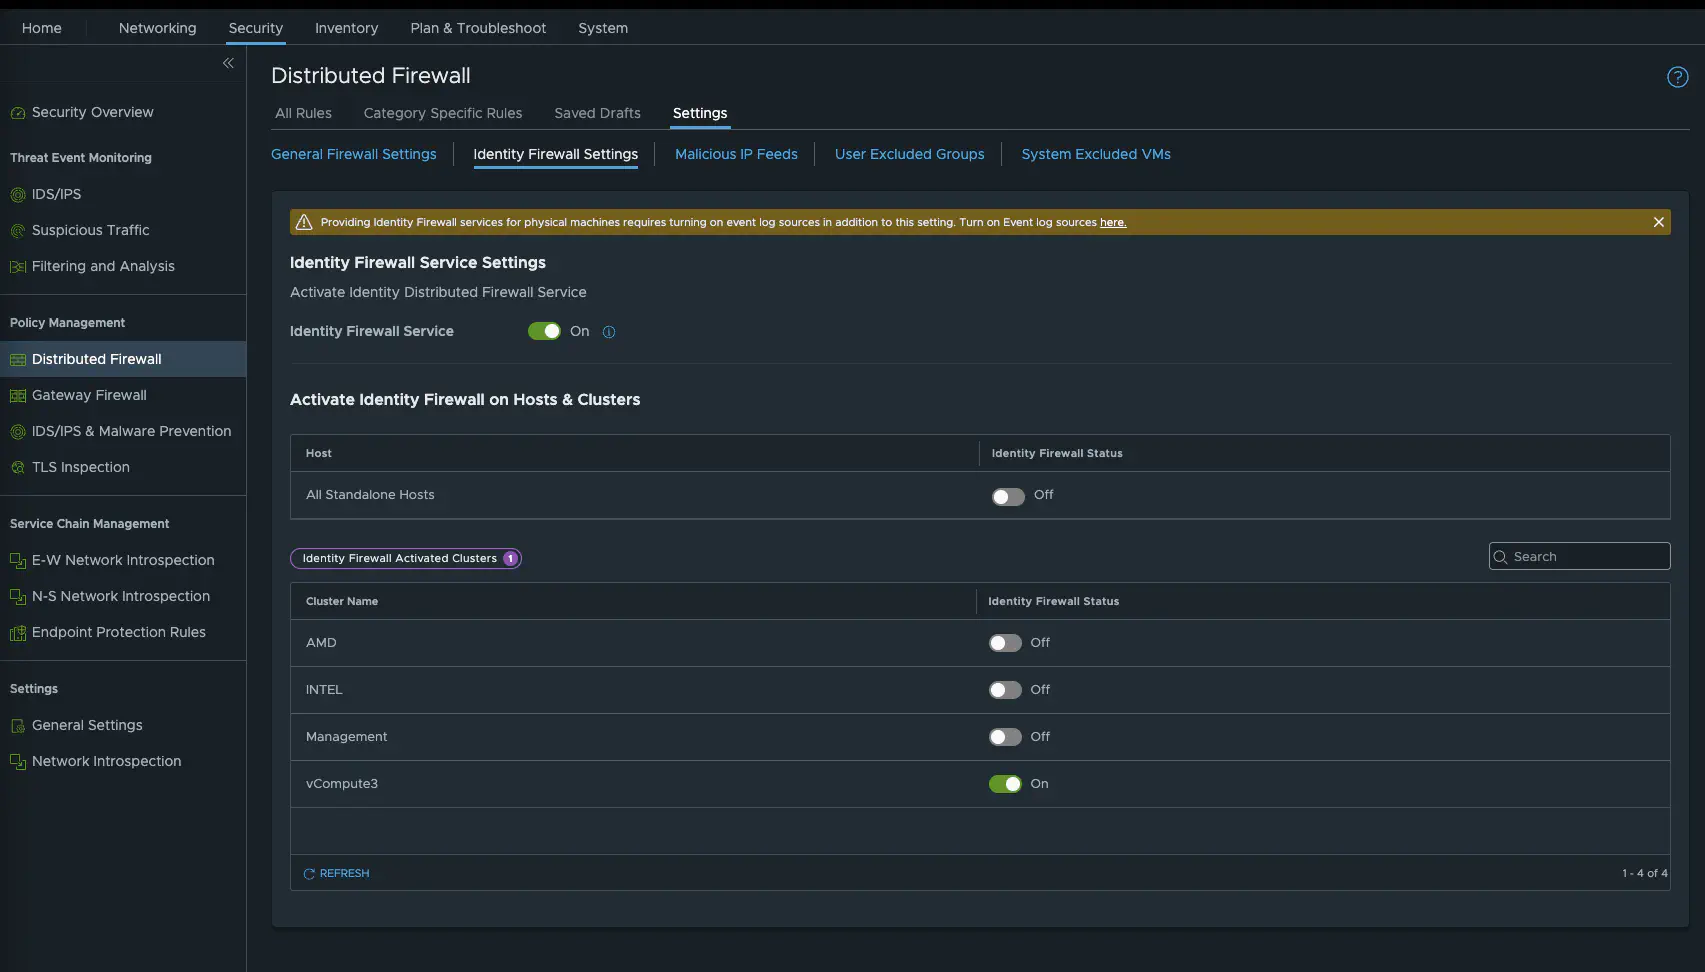Select Identity Firewall Settings sub-tab

555,154
